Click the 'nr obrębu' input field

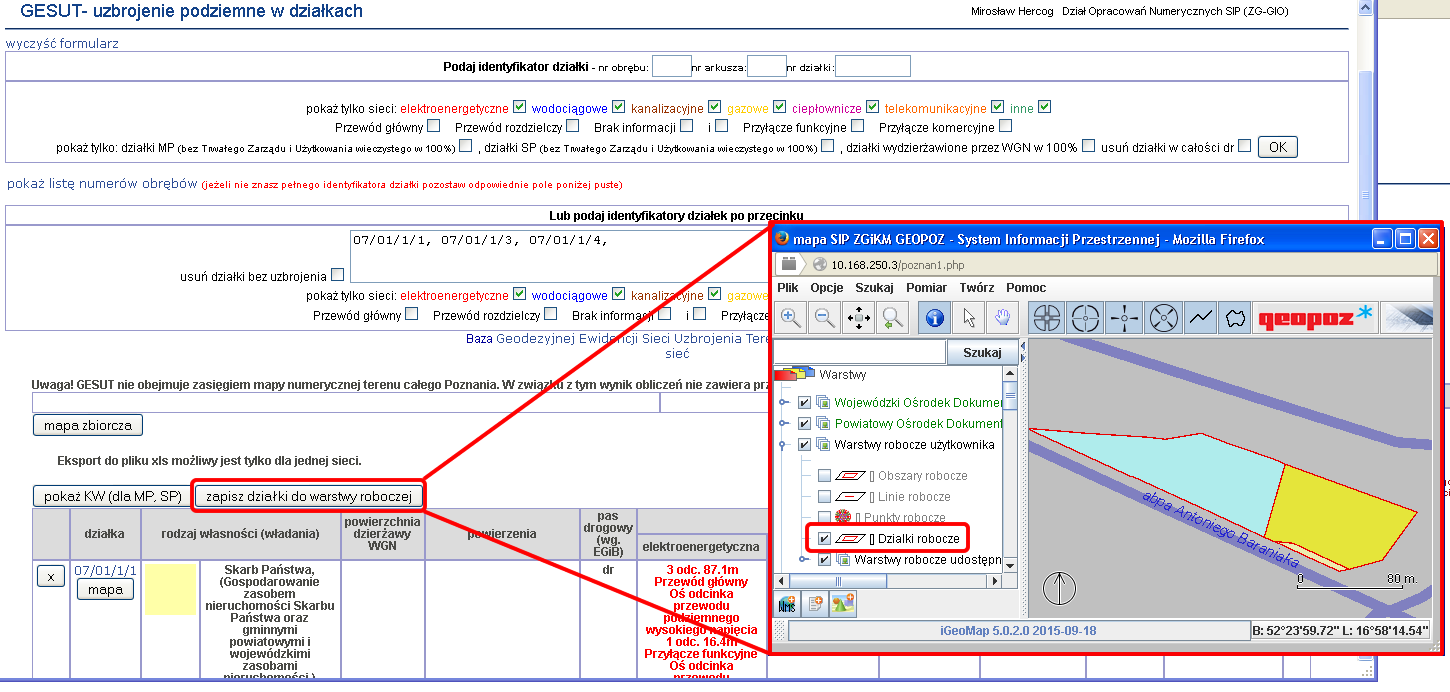click(672, 67)
